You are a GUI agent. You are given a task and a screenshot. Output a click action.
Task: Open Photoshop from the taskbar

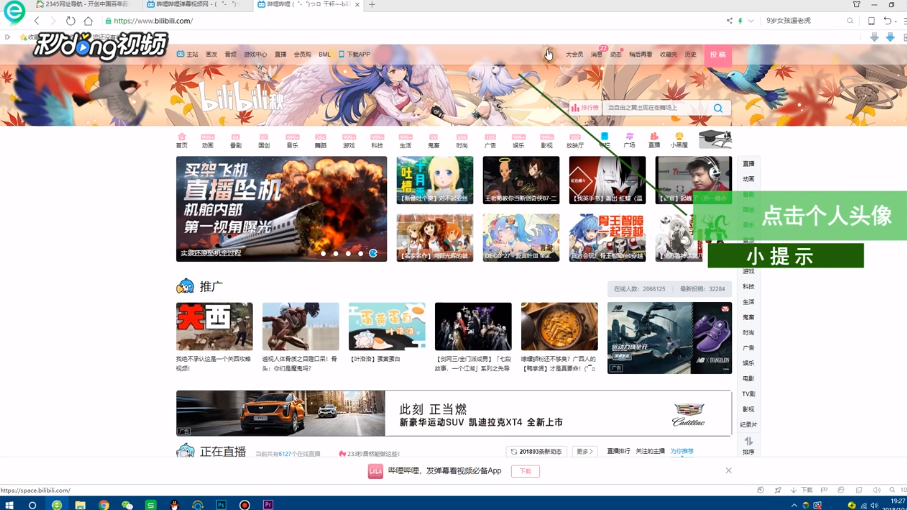point(221,505)
